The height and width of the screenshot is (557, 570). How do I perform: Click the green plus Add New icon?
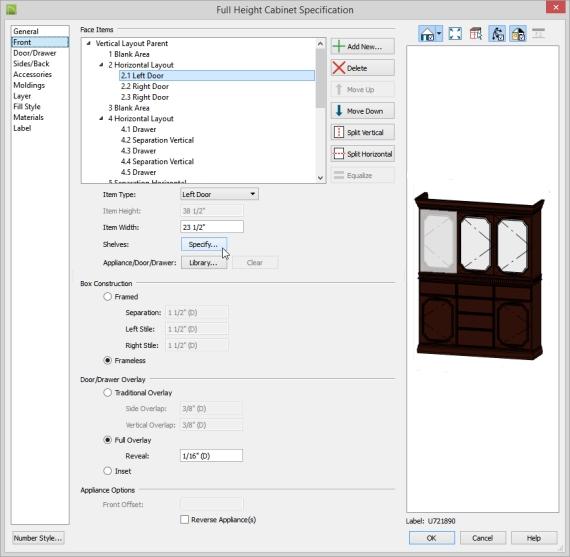(339, 47)
